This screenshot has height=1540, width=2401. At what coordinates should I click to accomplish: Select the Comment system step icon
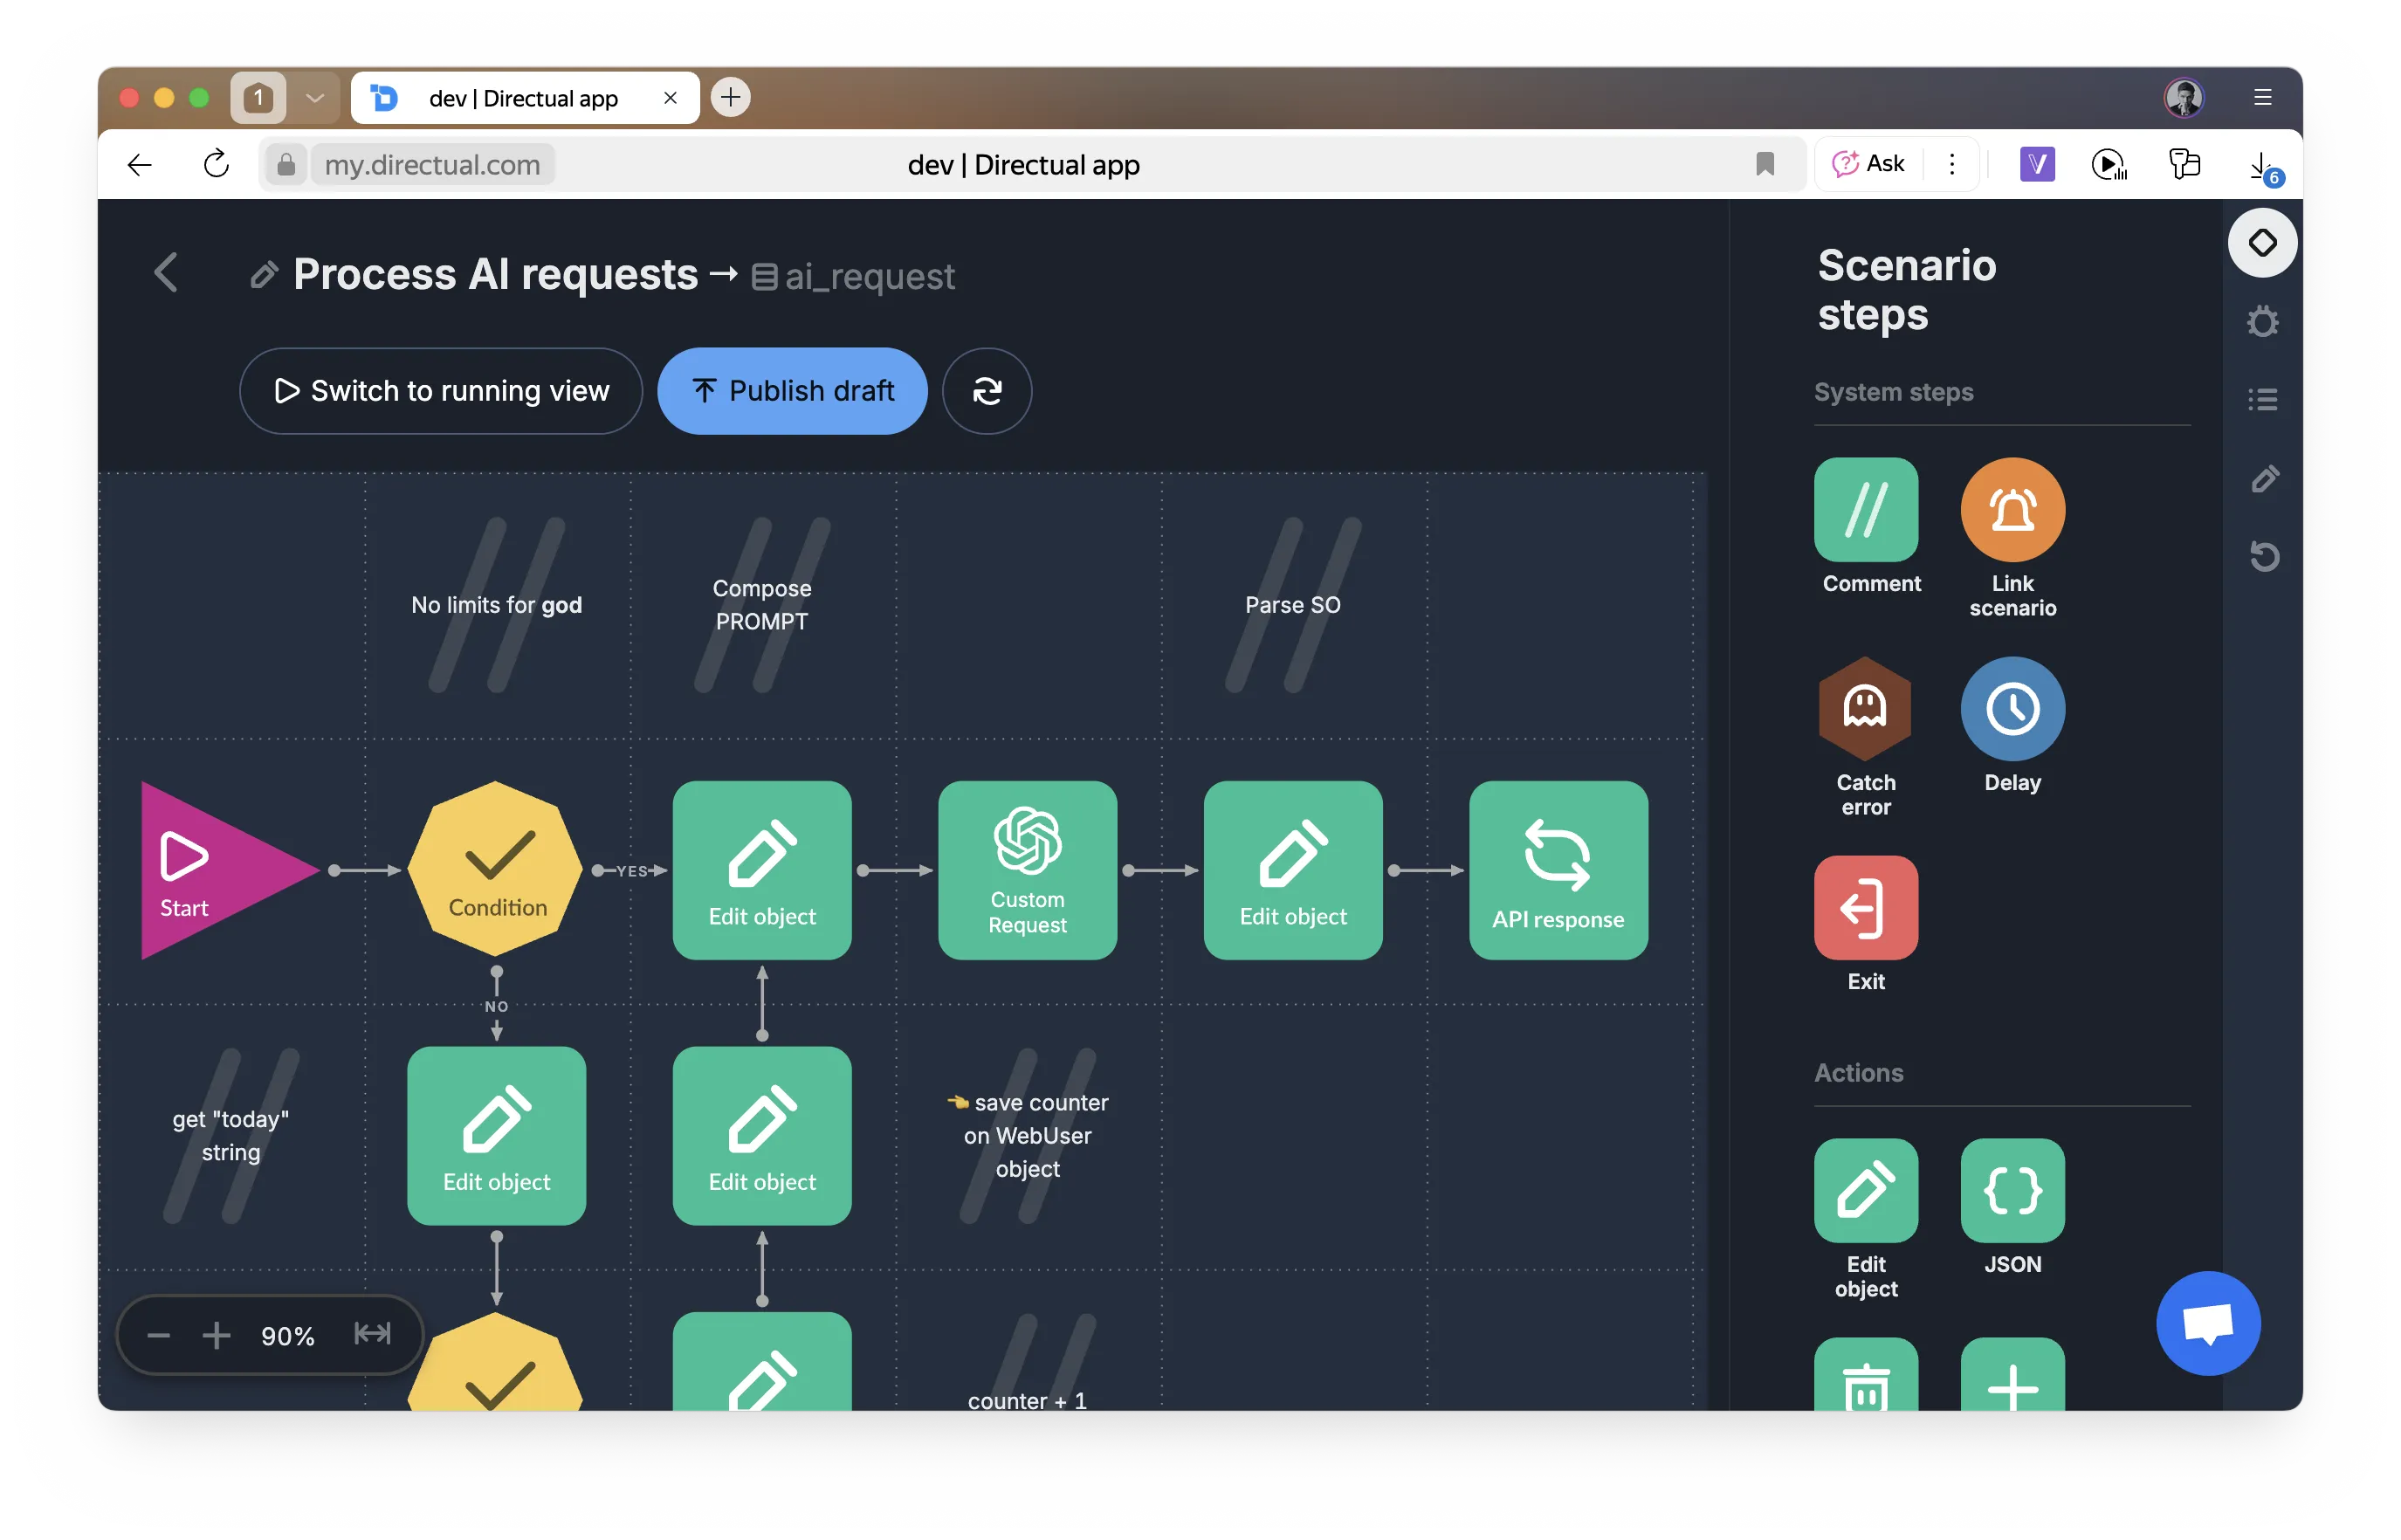click(x=1865, y=510)
